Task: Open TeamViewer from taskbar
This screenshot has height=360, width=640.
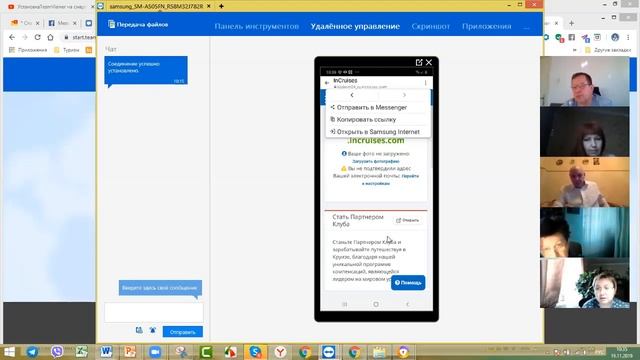Action: click(329, 351)
